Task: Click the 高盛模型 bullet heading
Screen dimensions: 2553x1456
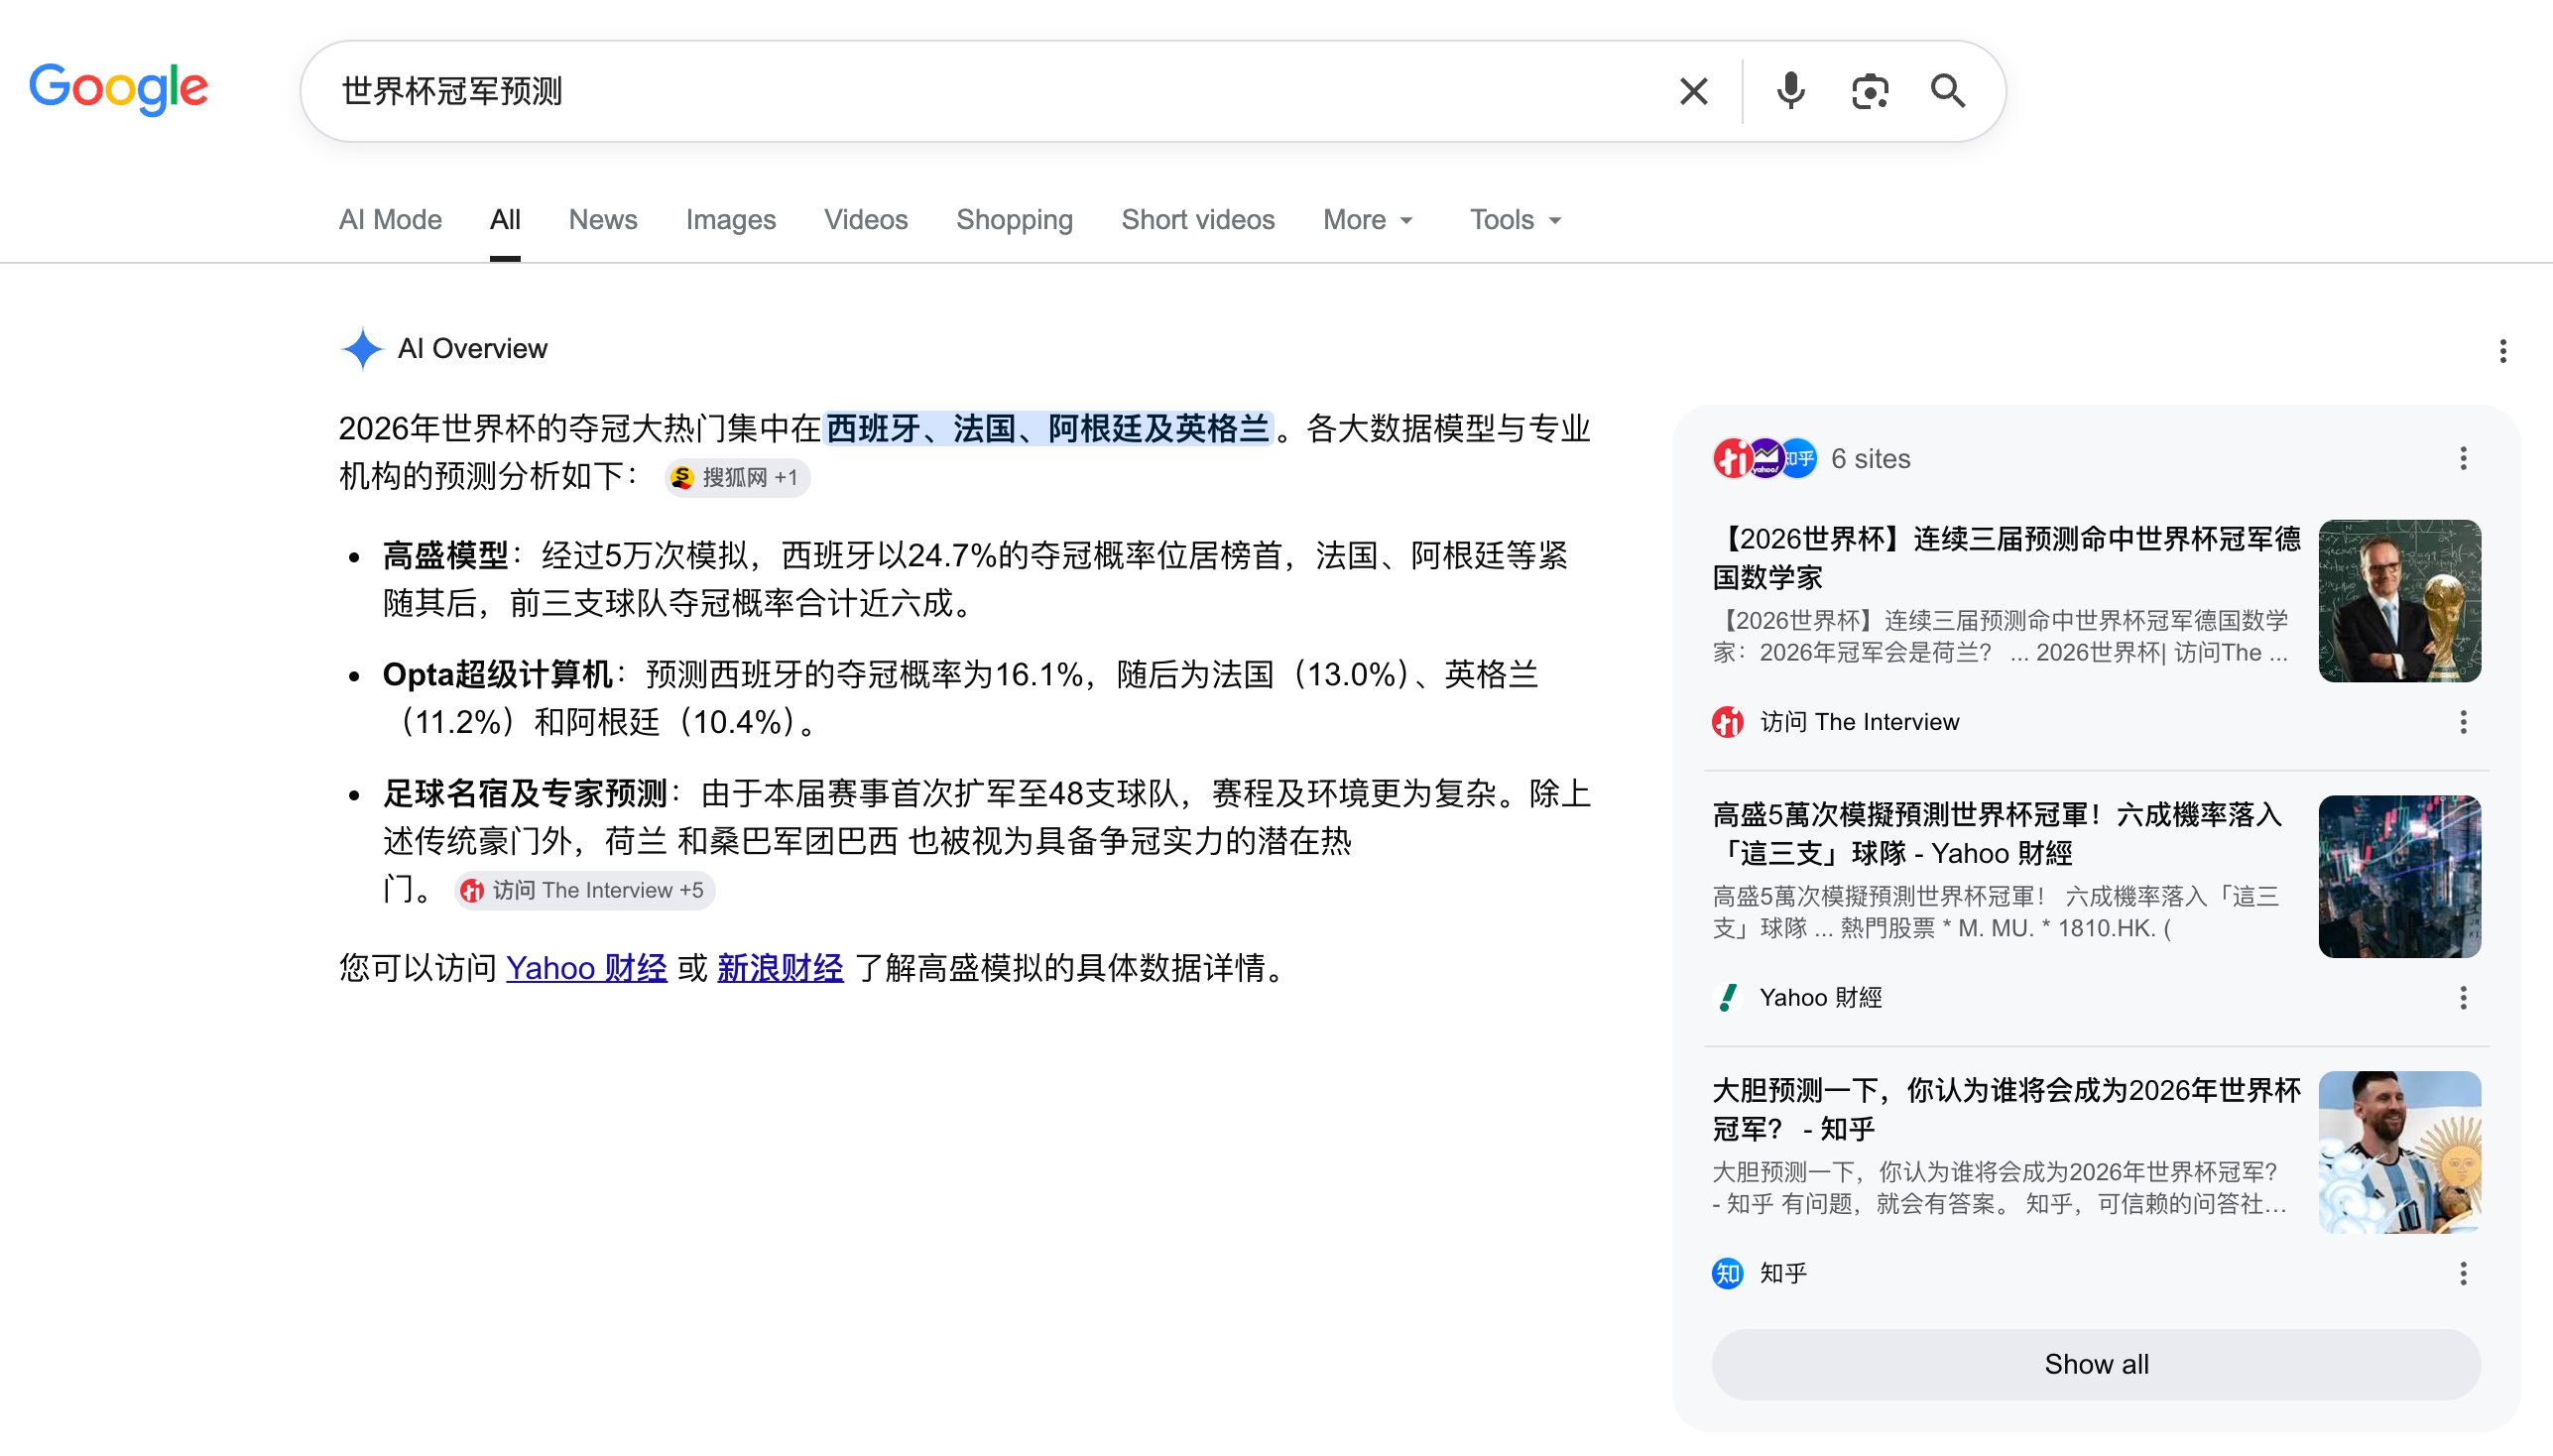Action: (x=445, y=556)
